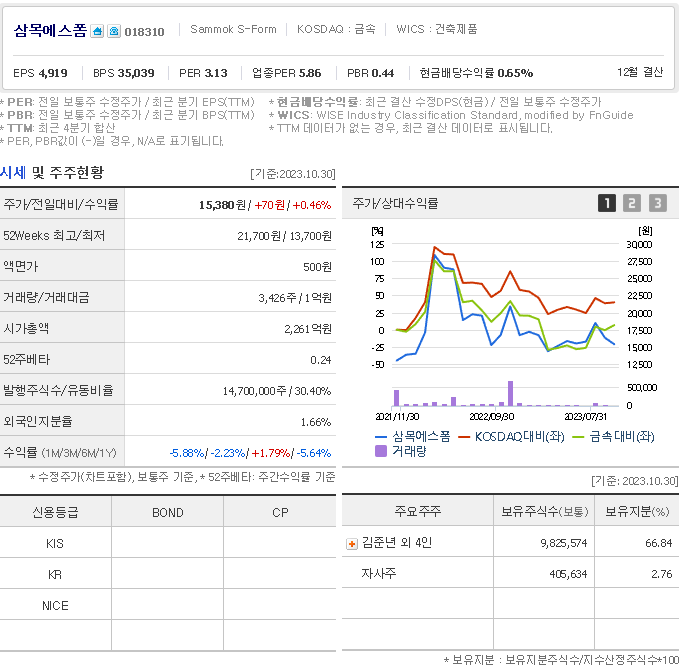This screenshot has height=671, width=685.
Task: Click the volume bar chart
Action: (505, 394)
